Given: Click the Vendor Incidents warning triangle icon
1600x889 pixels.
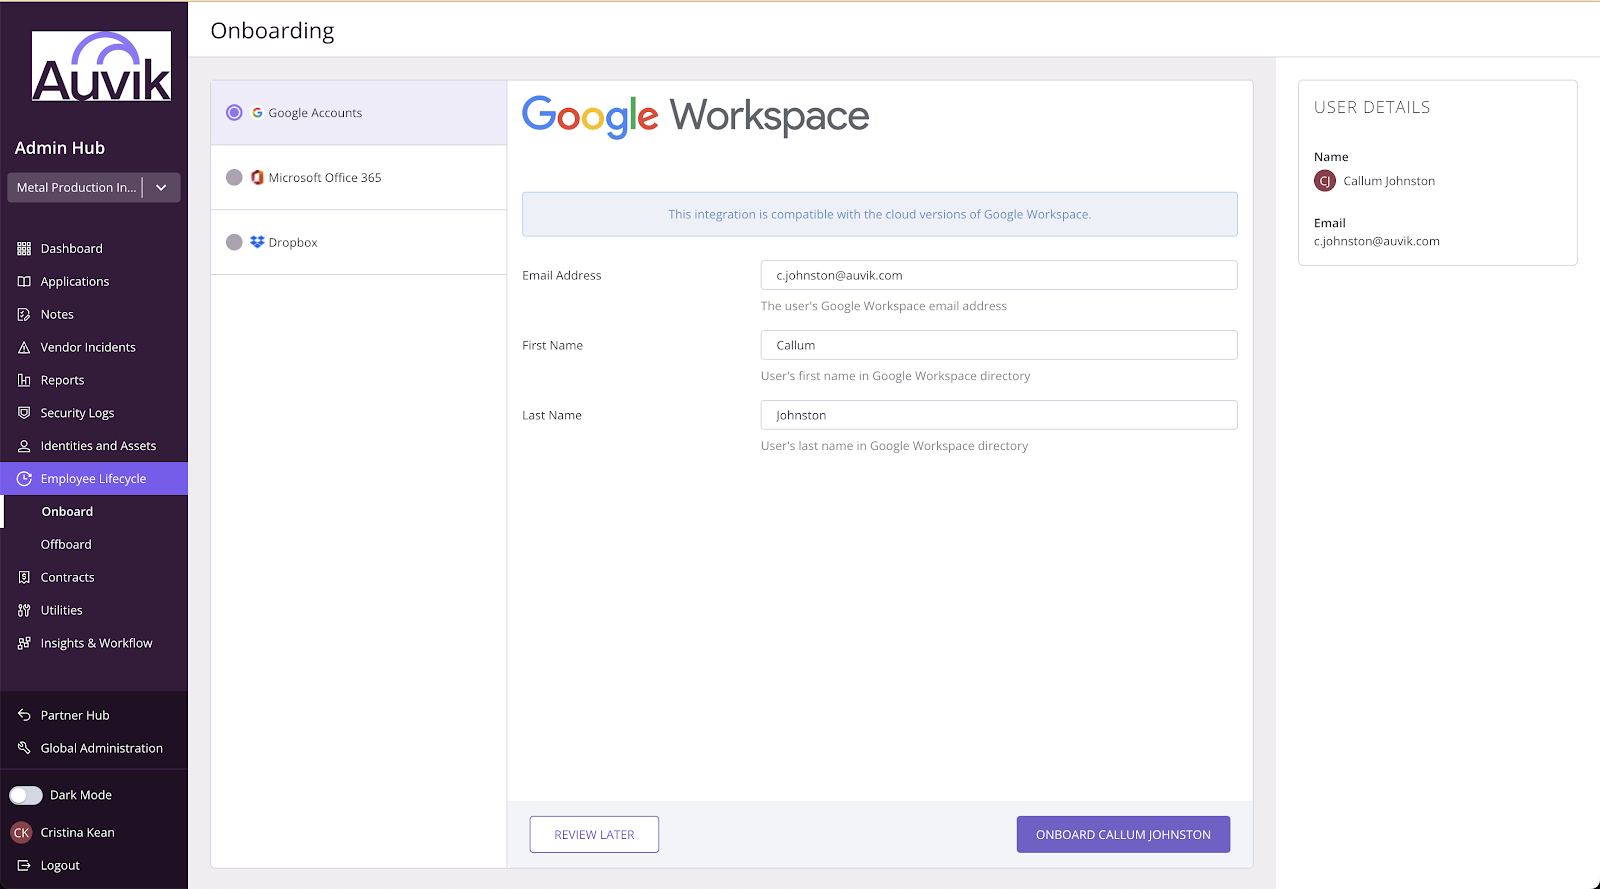Looking at the screenshot, I should [24, 347].
